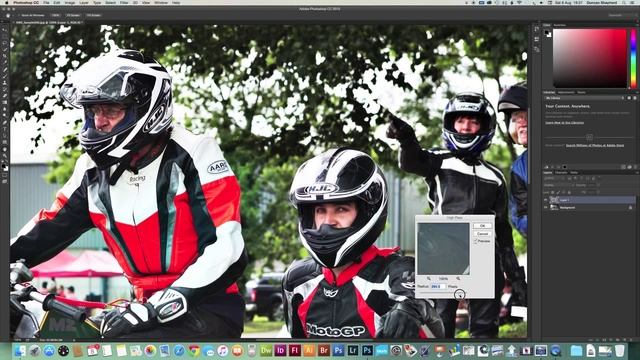Launch Bridge (Br) from the dock
Image resolution: width=640 pixels, height=360 pixels.
(x=324, y=350)
